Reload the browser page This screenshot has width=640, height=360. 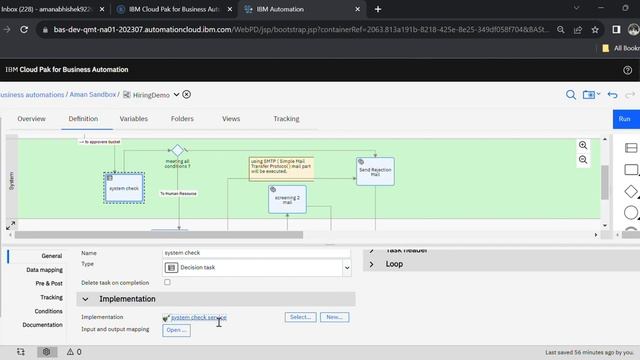[24, 29]
